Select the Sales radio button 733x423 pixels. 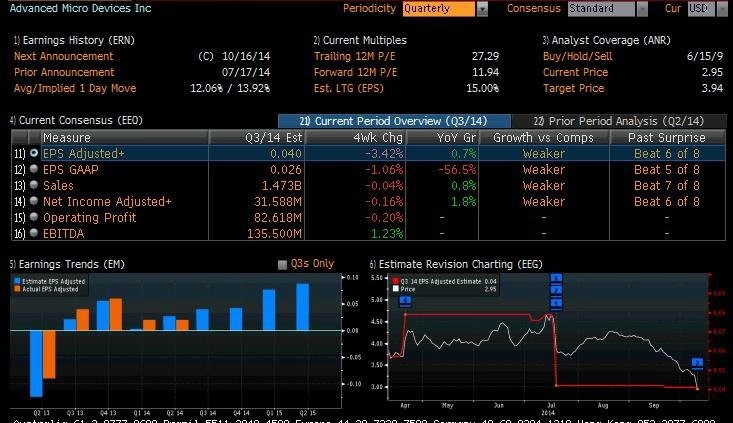34,185
